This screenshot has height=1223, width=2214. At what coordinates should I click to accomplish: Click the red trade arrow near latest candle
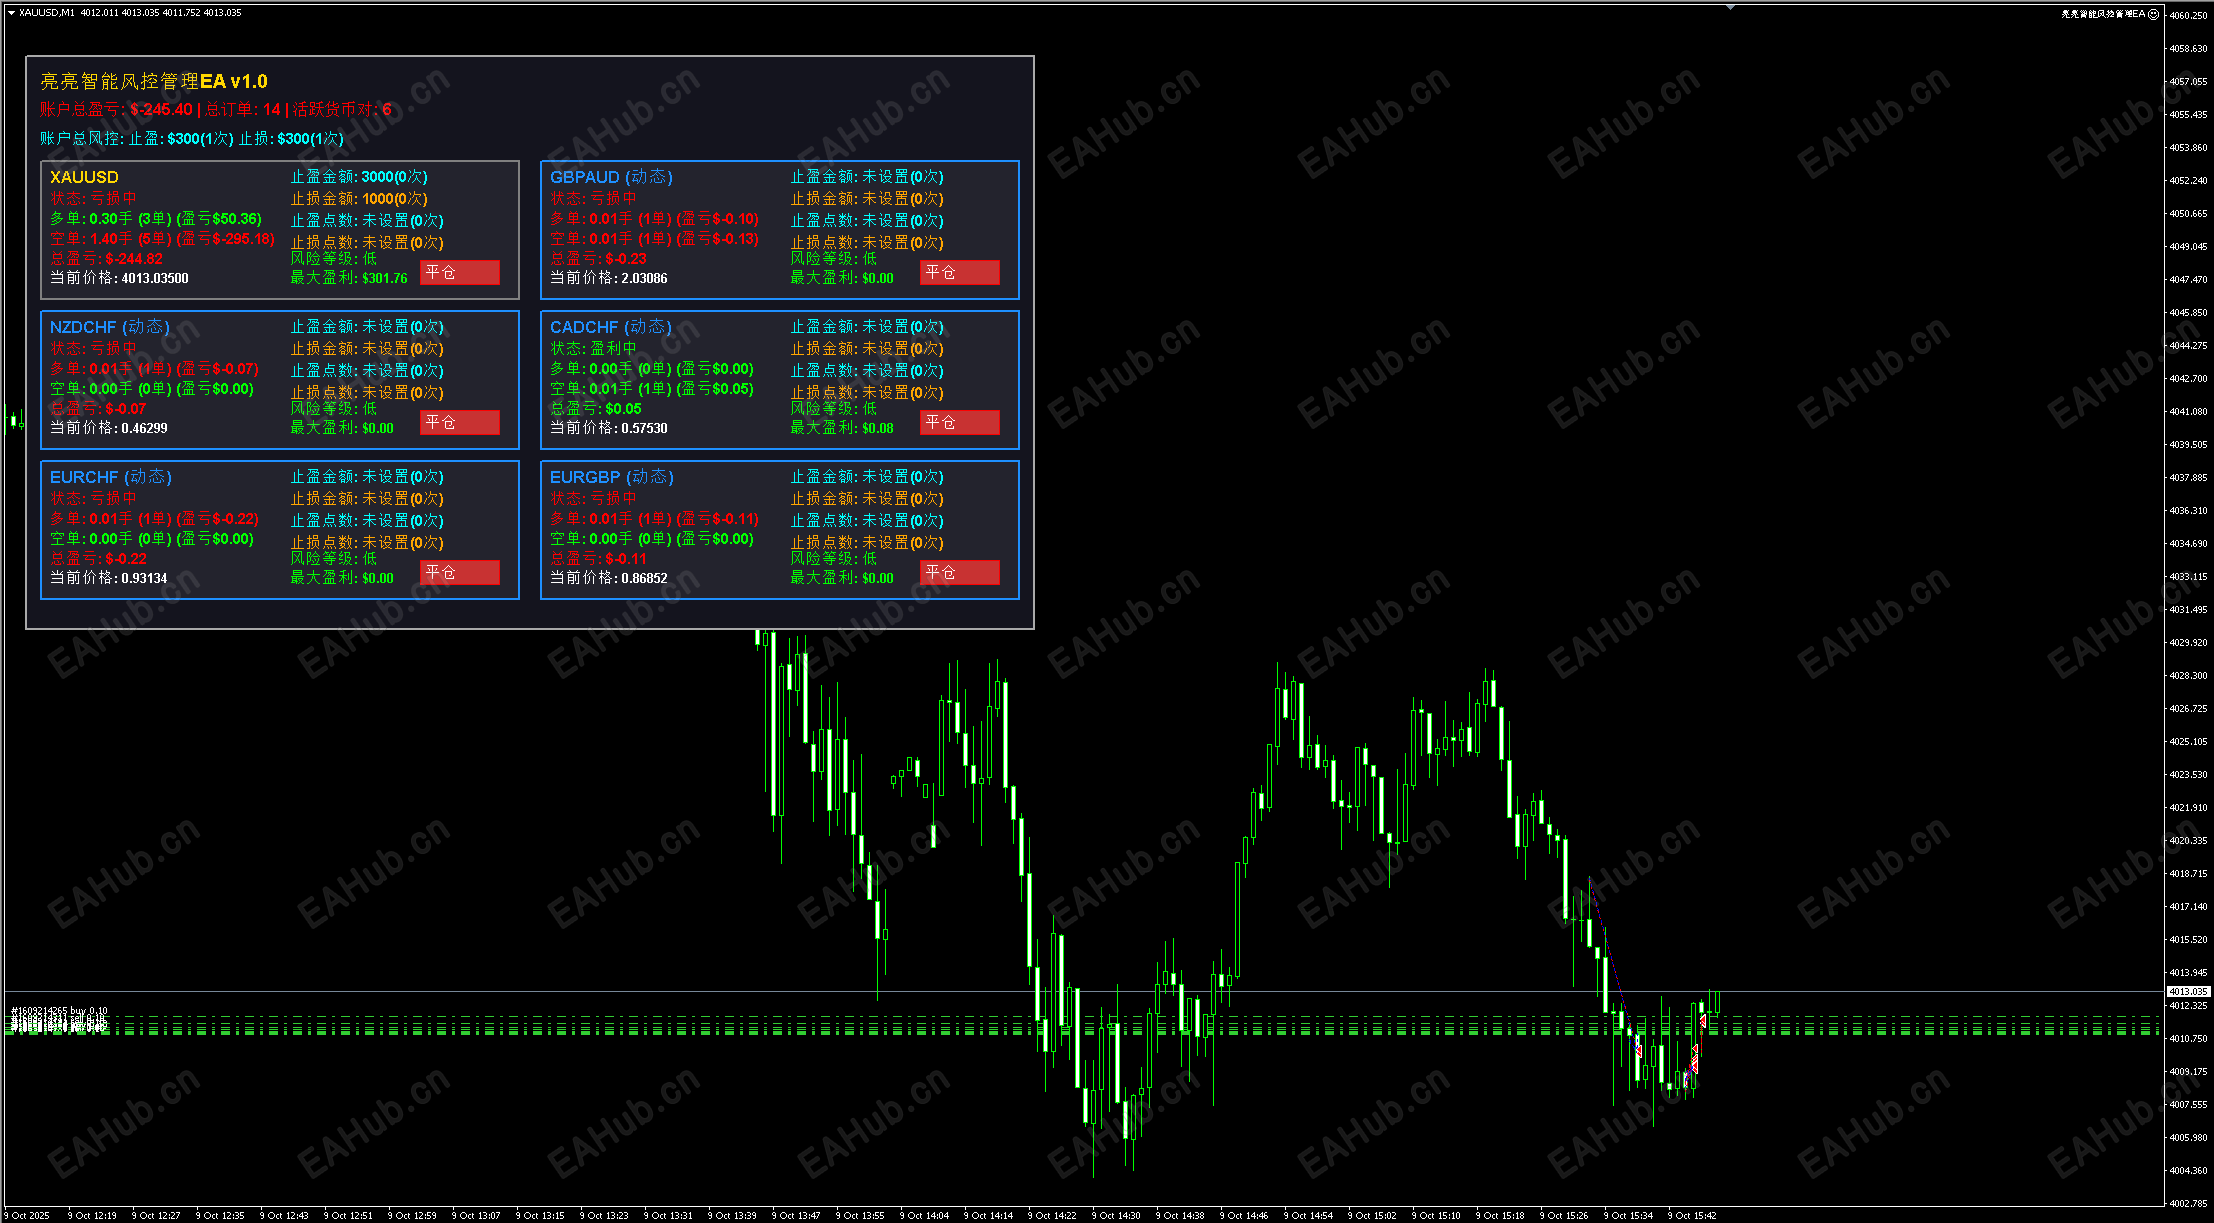click(1702, 1020)
